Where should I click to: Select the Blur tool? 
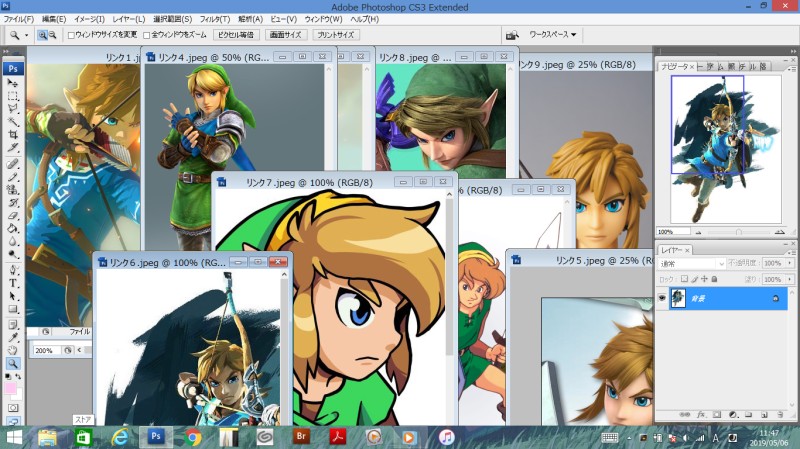[13, 241]
